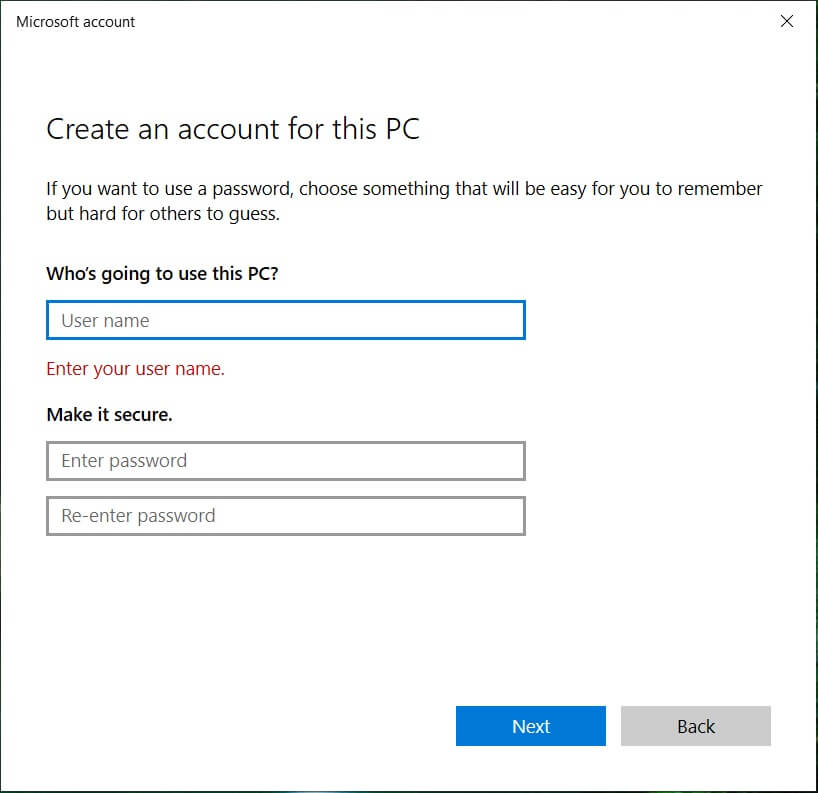Close the Microsoft account dialog

coord(787,21)
